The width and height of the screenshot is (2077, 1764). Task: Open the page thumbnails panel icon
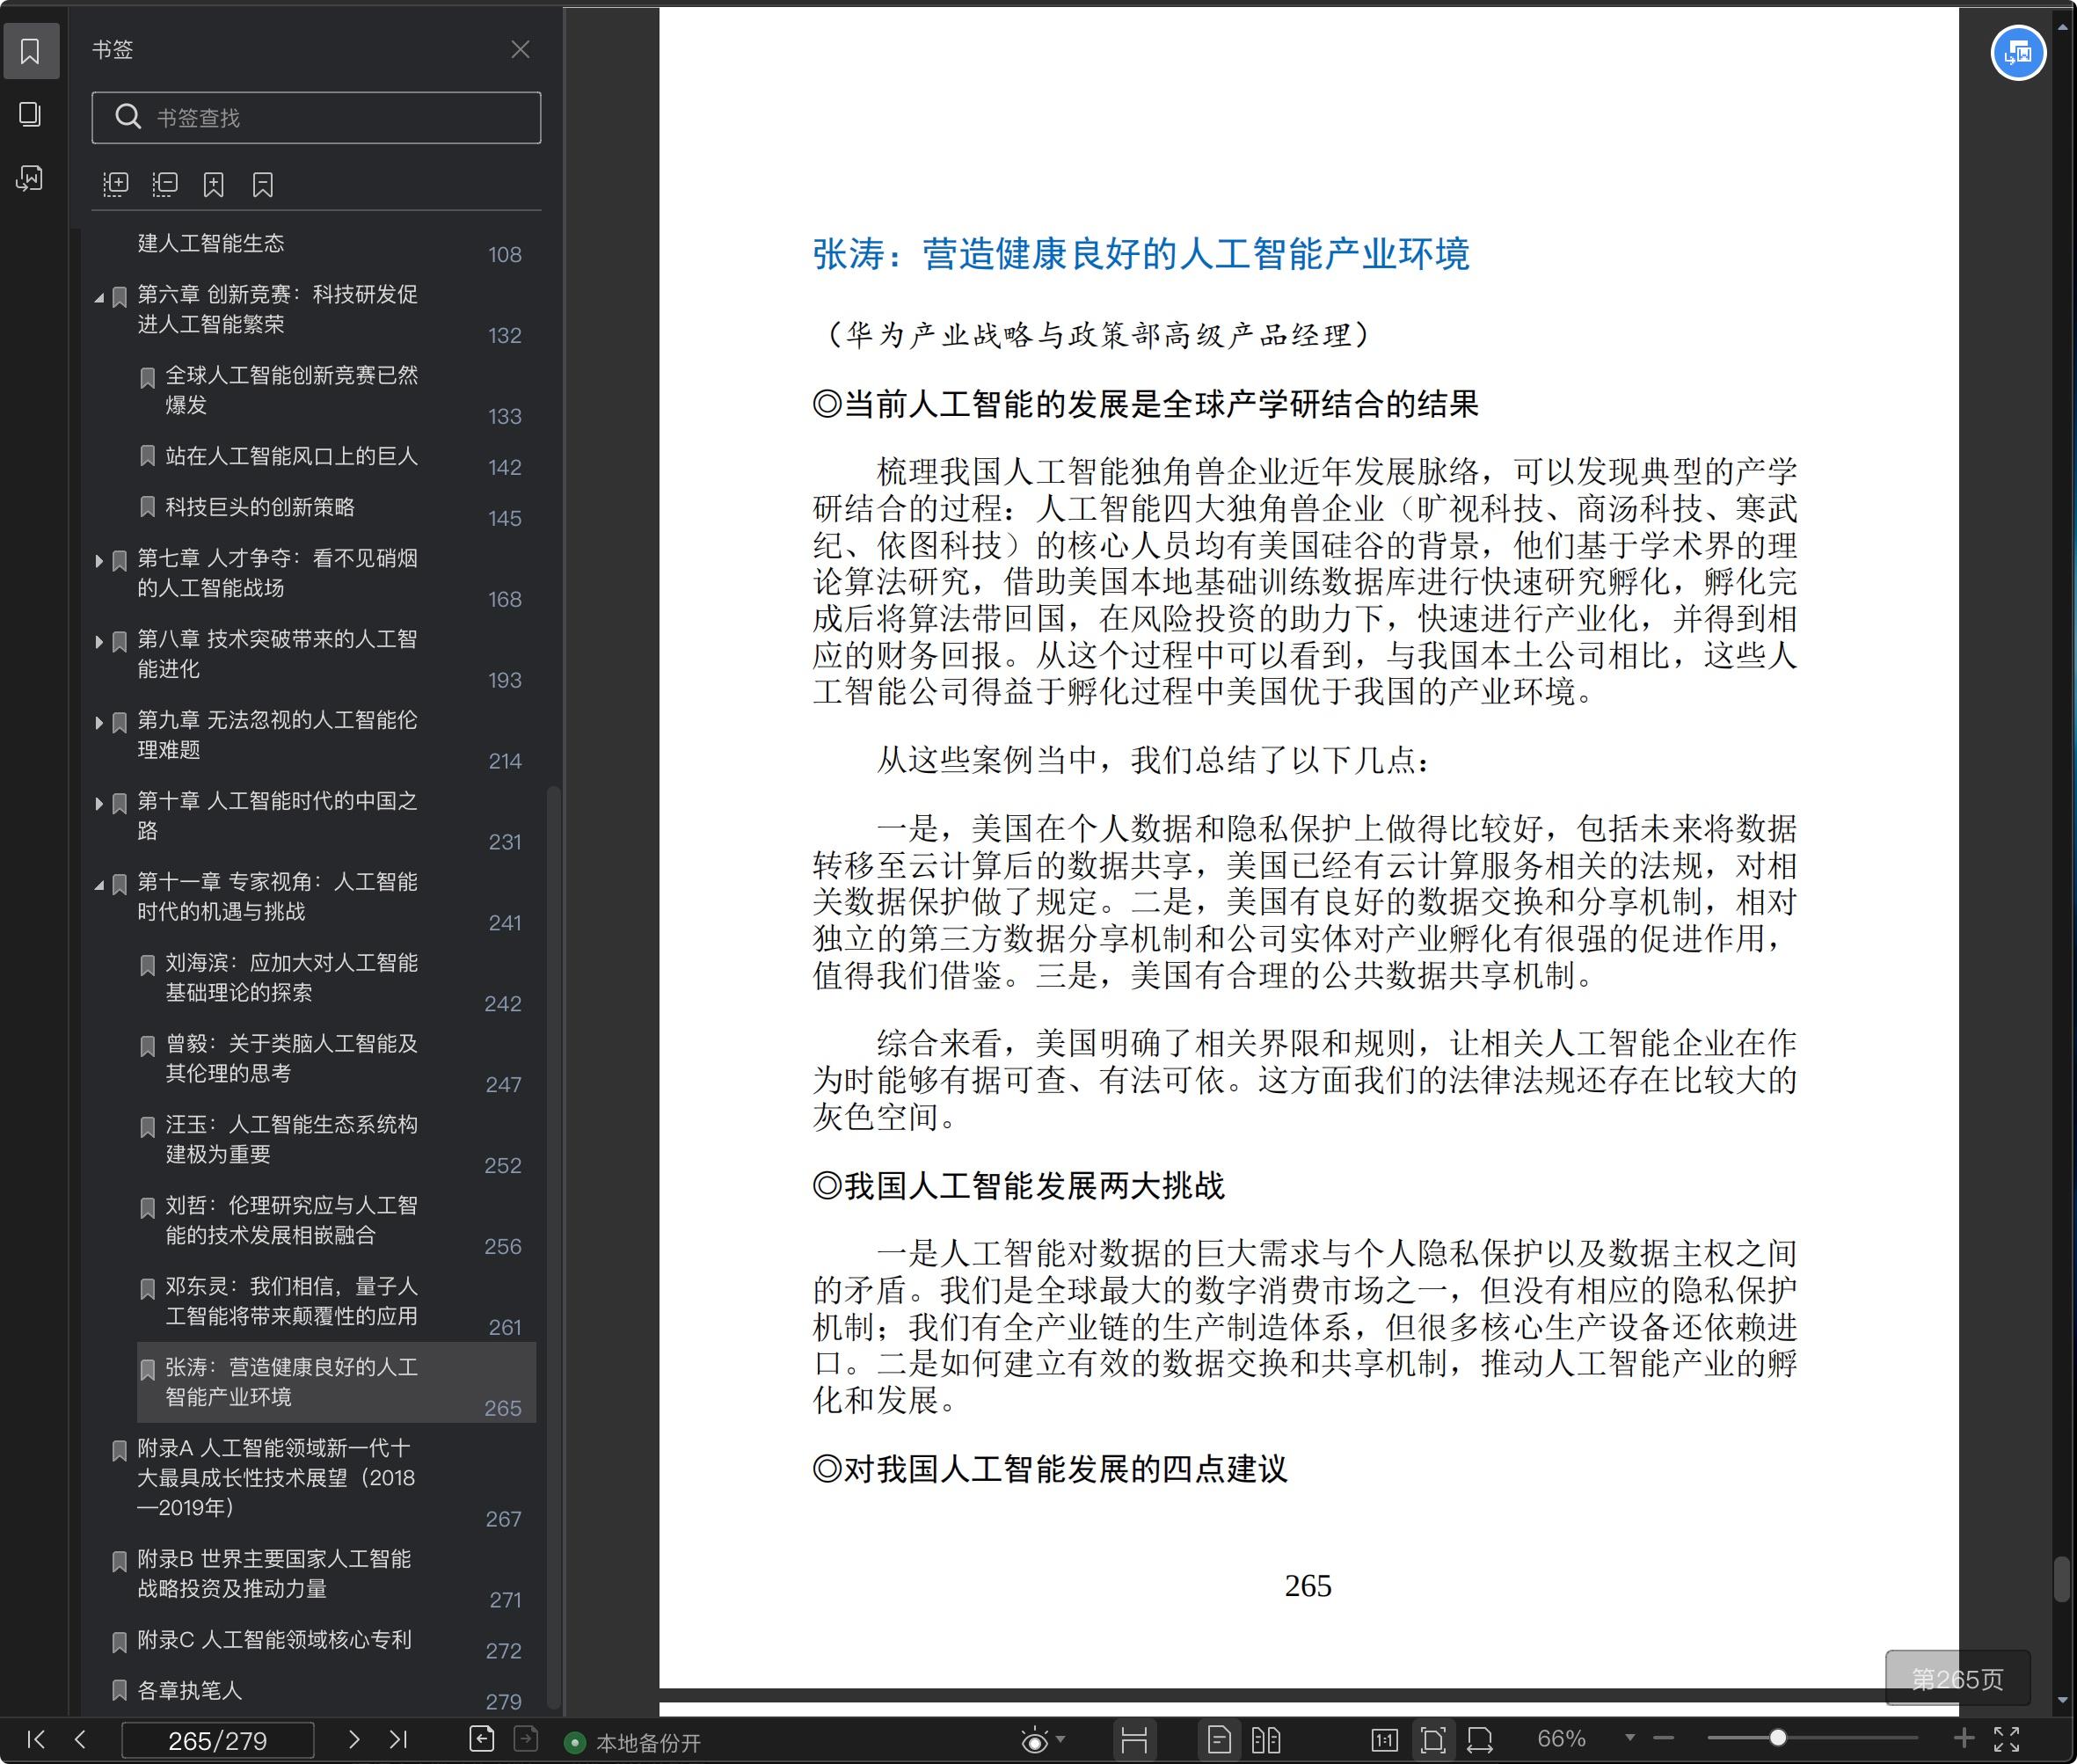pos(30,114)
